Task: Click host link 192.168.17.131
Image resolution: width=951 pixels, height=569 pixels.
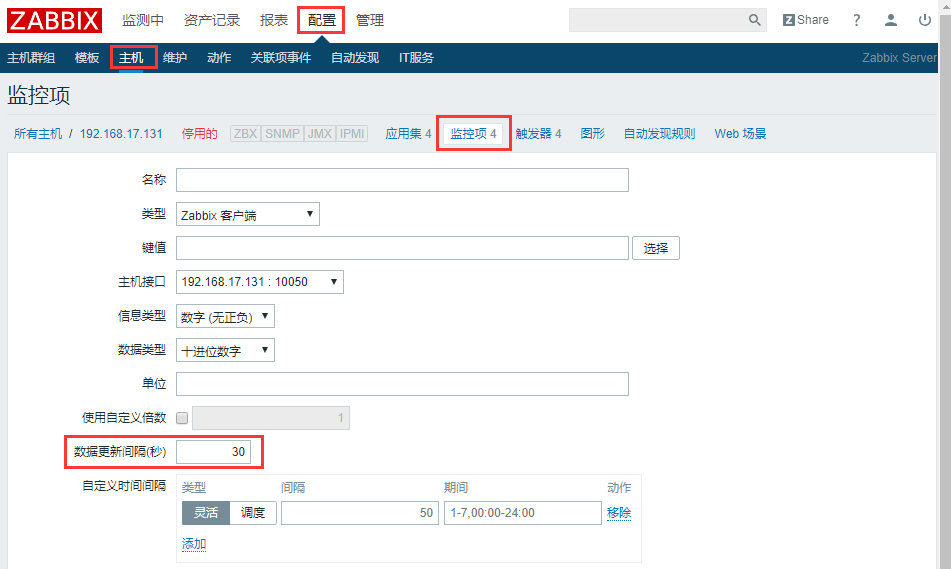Action: [x=121, y=133]
